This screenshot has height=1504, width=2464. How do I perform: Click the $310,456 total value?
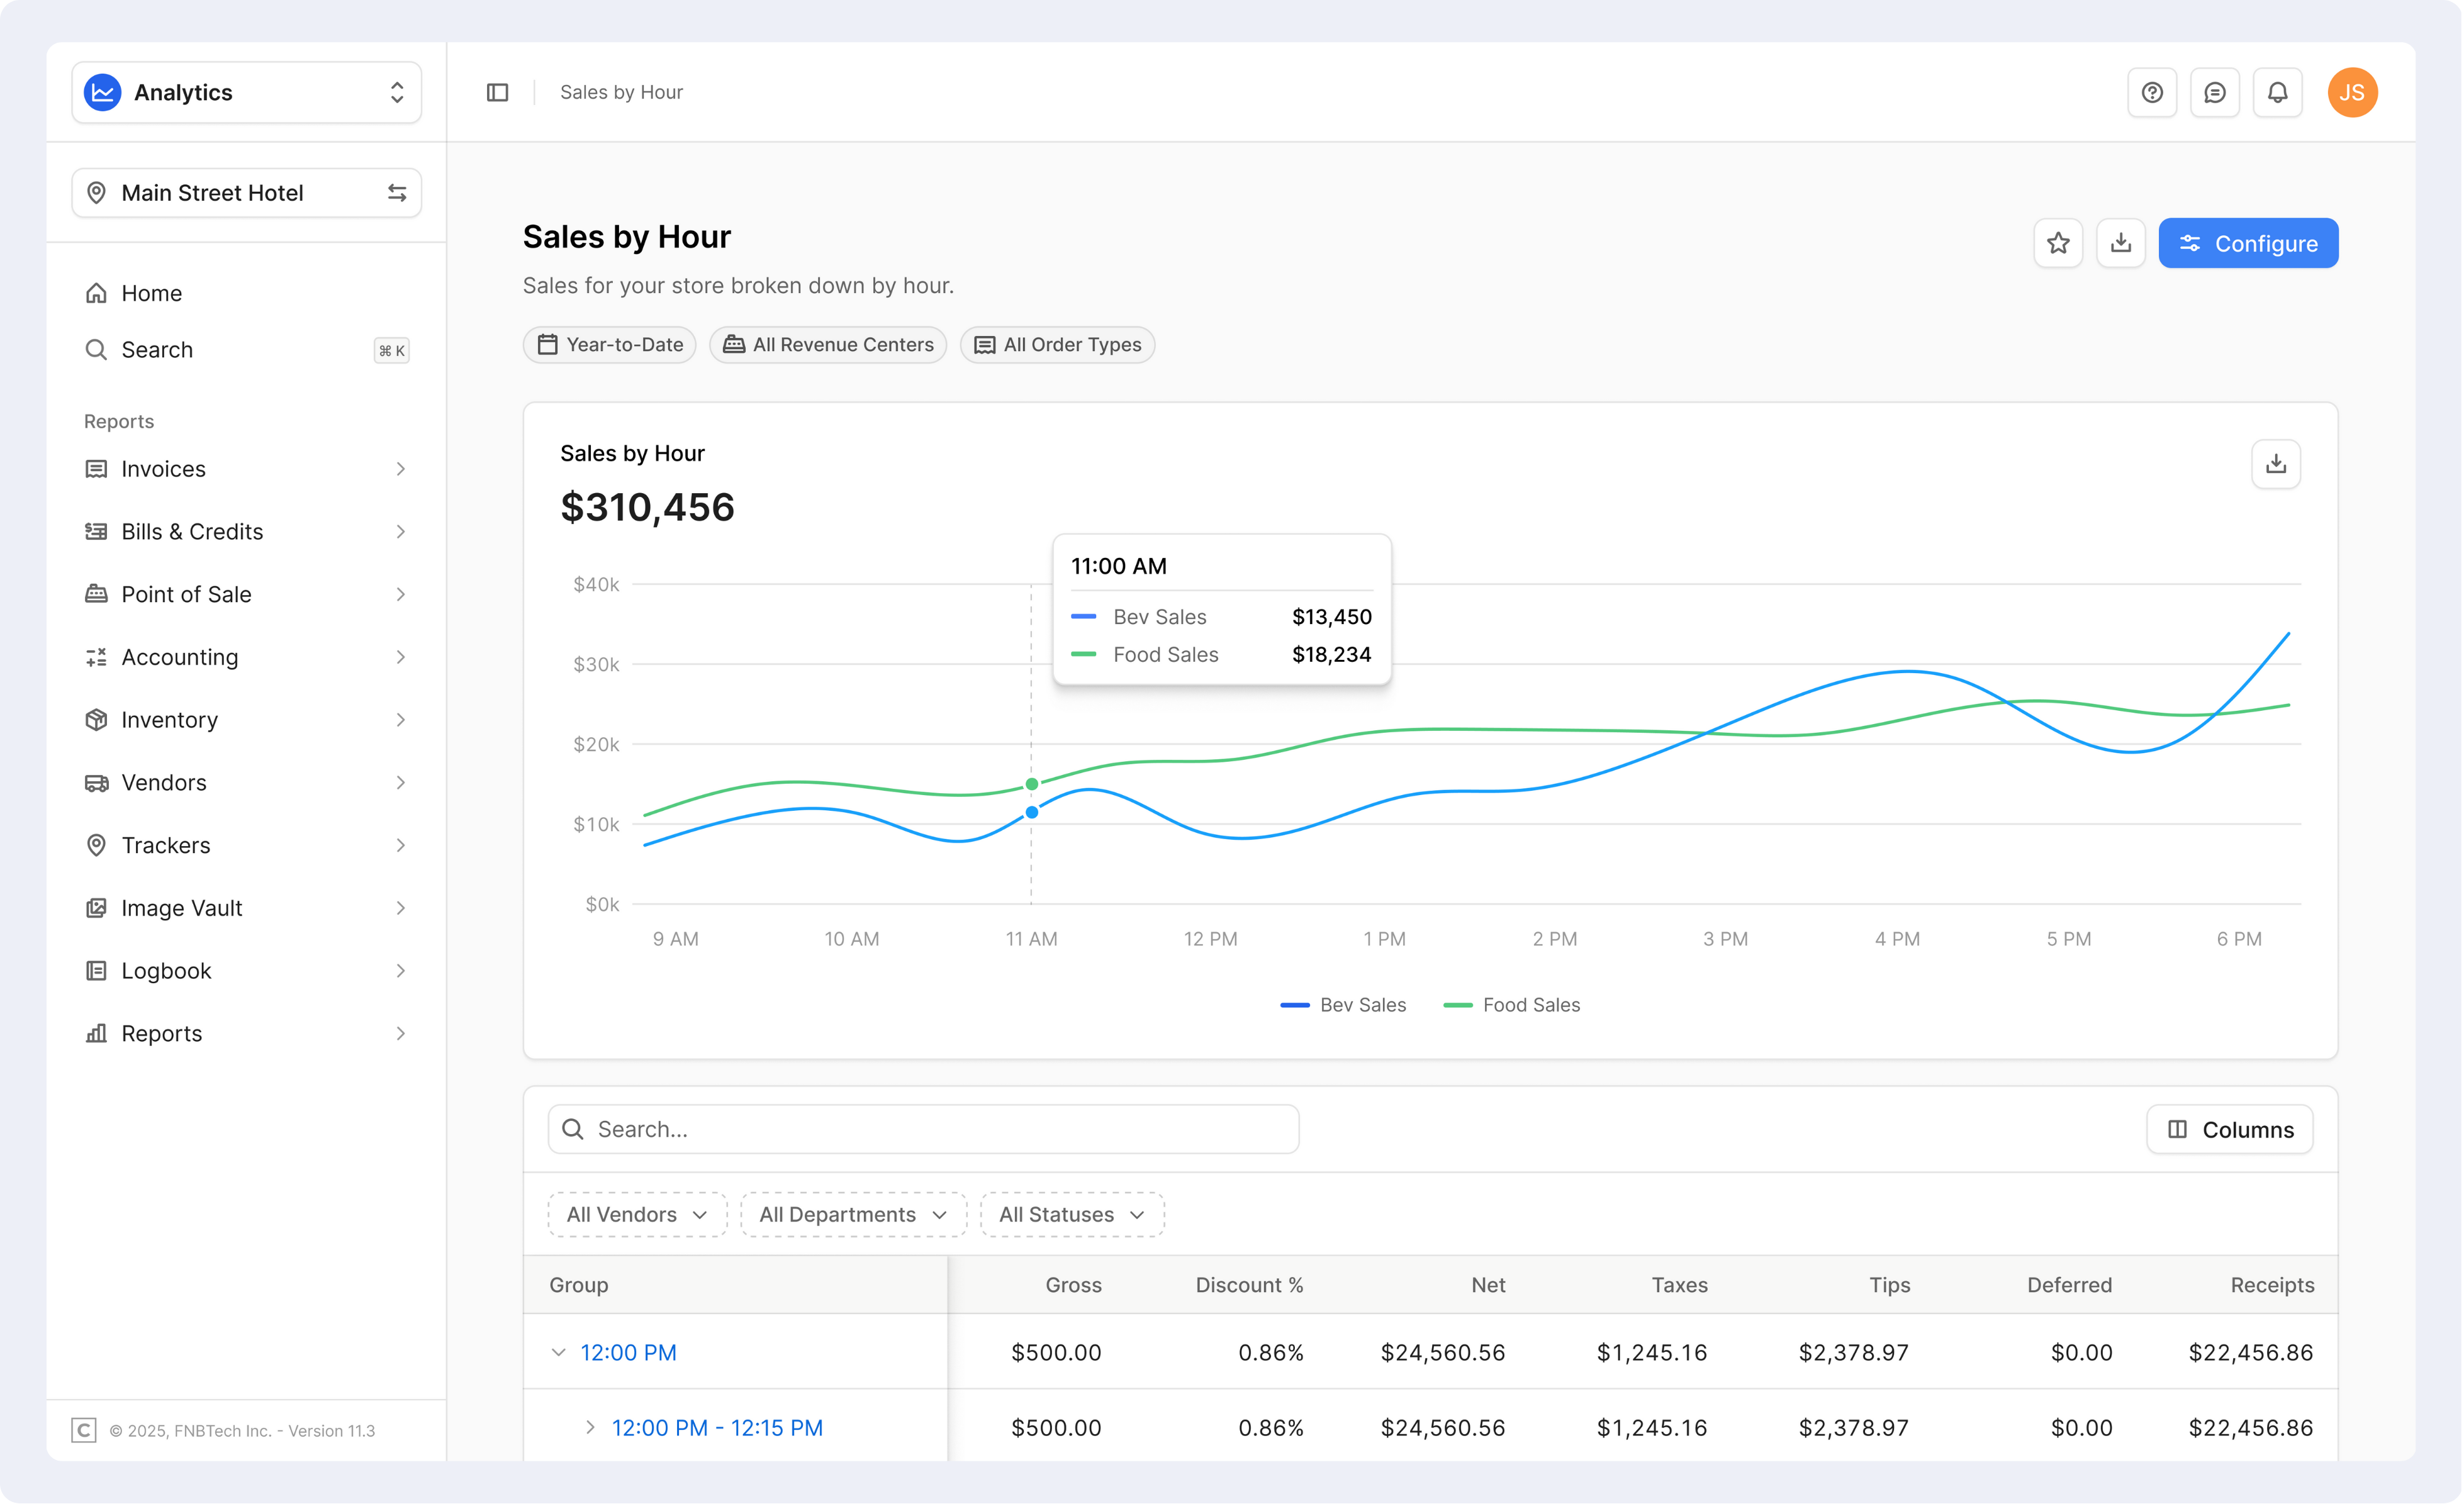coord(647,508)
